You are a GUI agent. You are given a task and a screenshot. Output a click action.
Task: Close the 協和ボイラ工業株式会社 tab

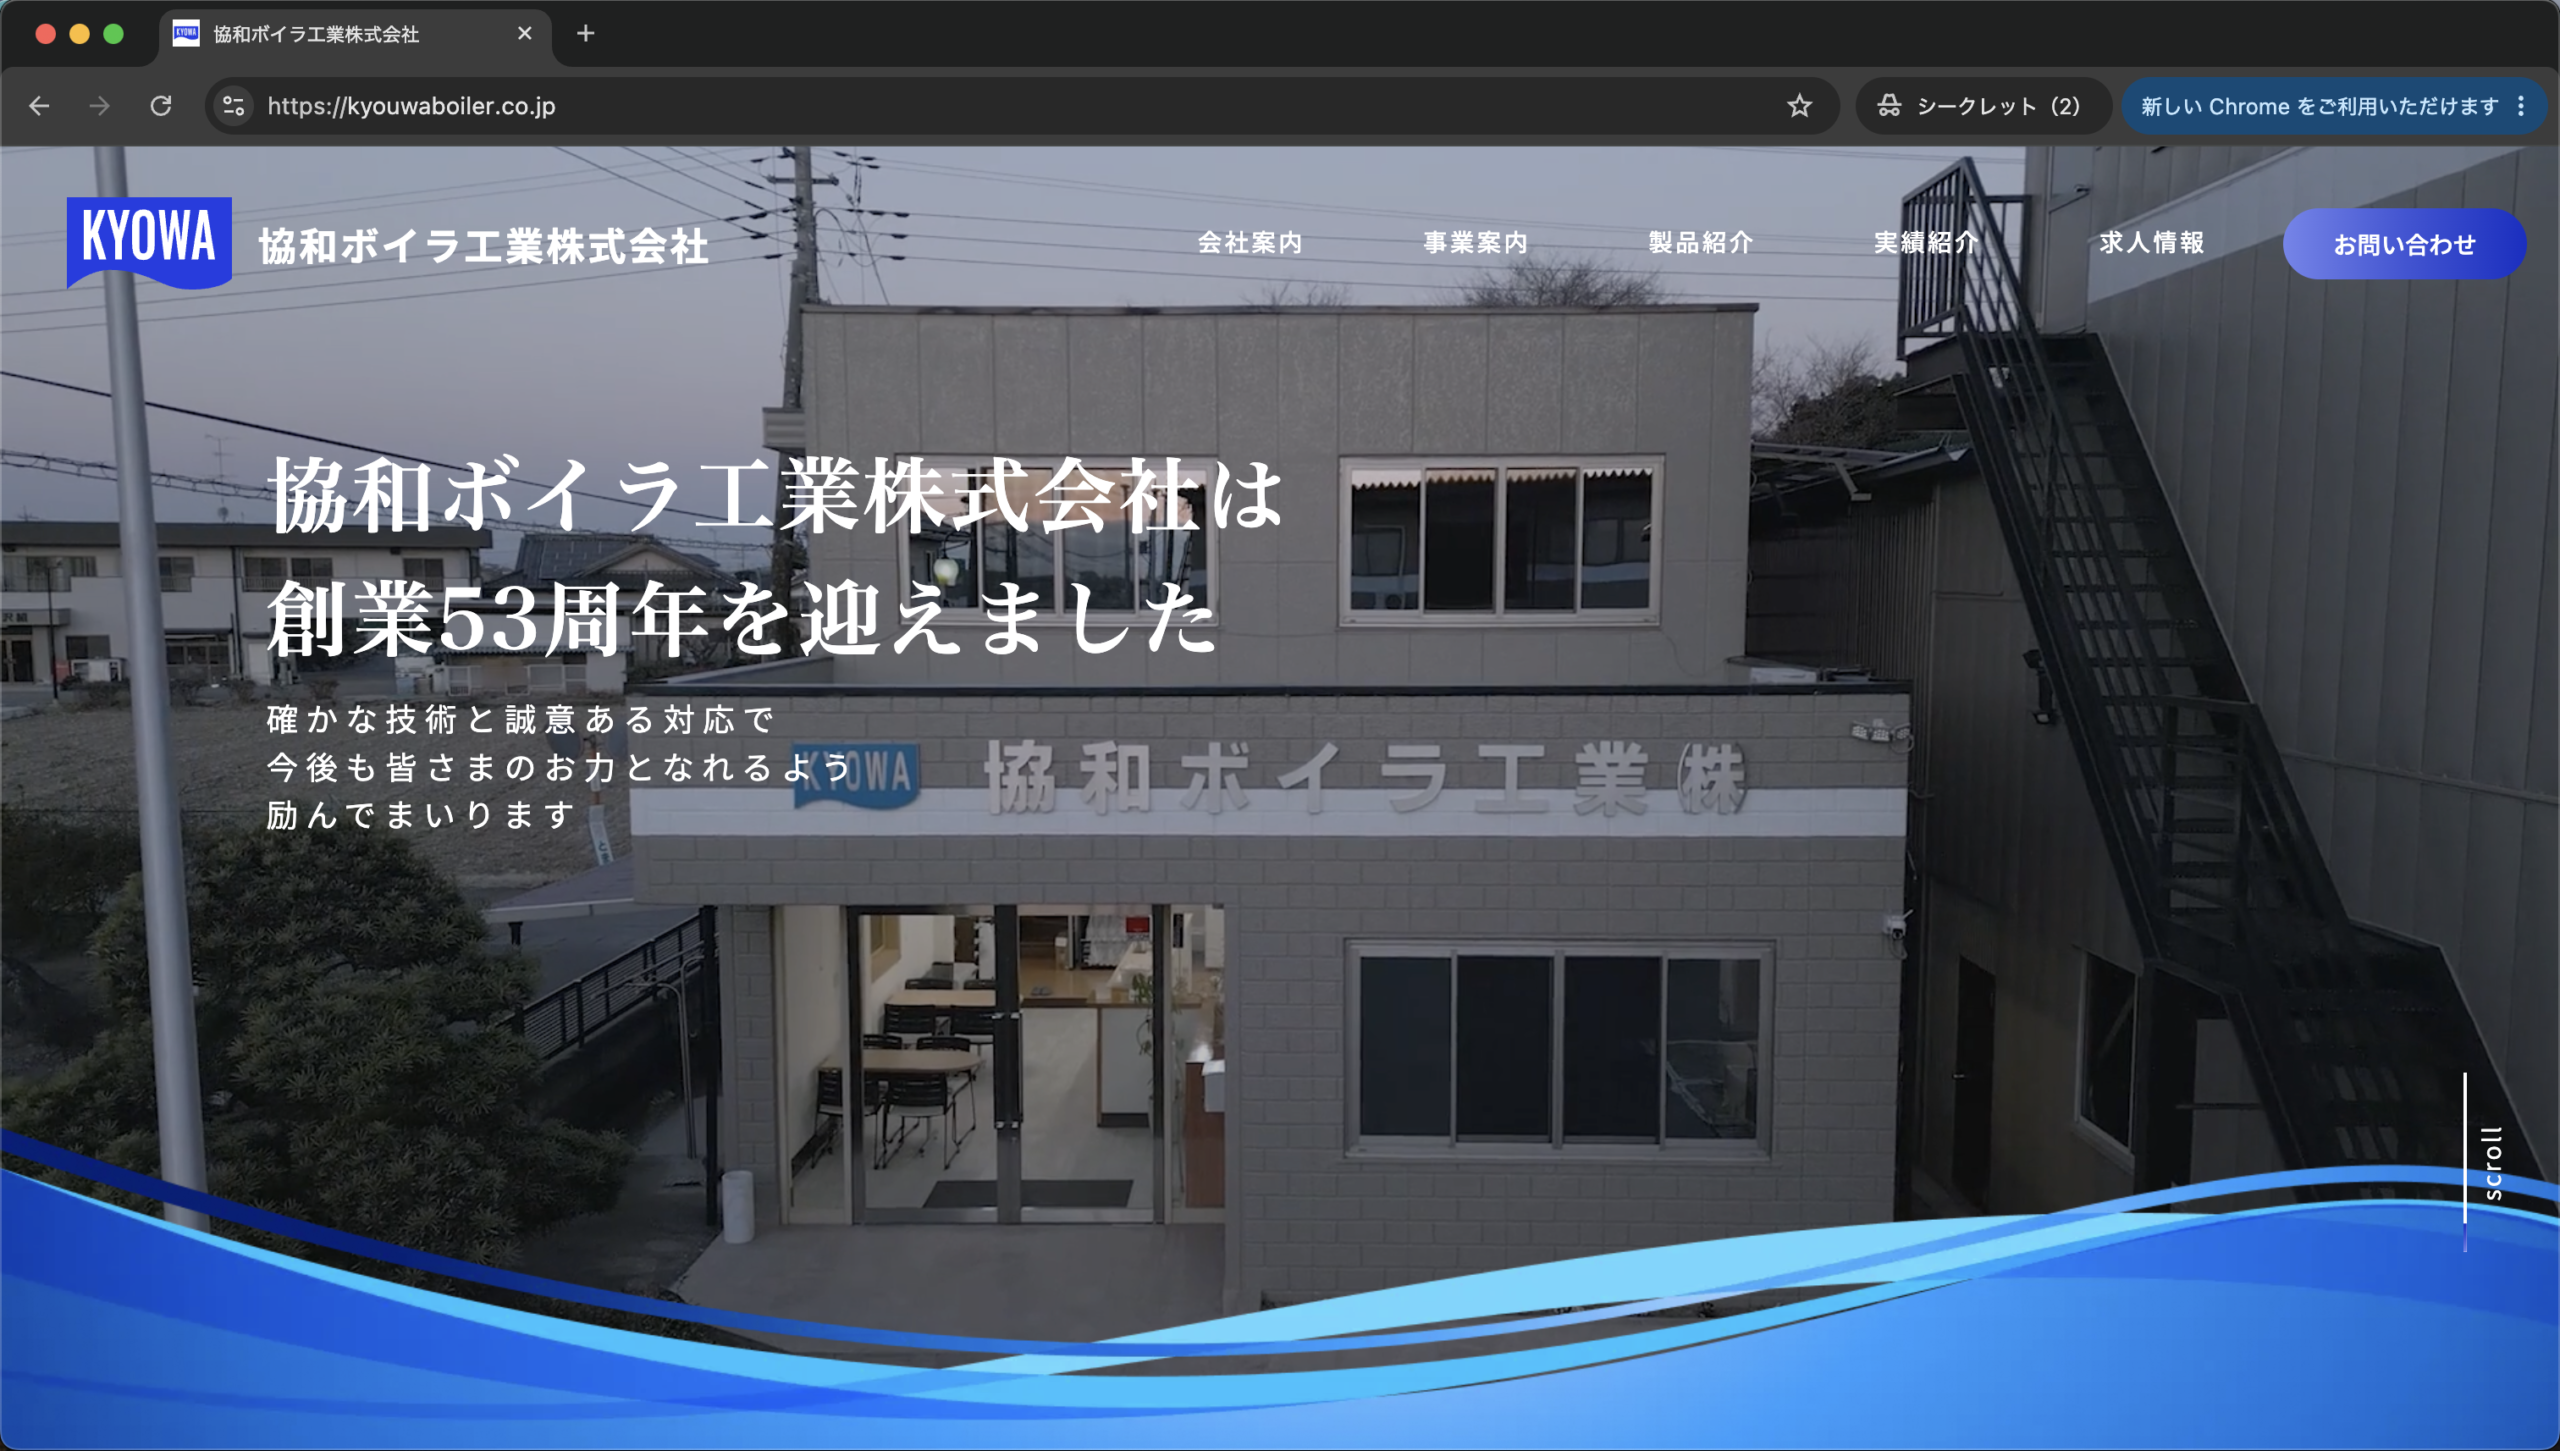(525, 34)
